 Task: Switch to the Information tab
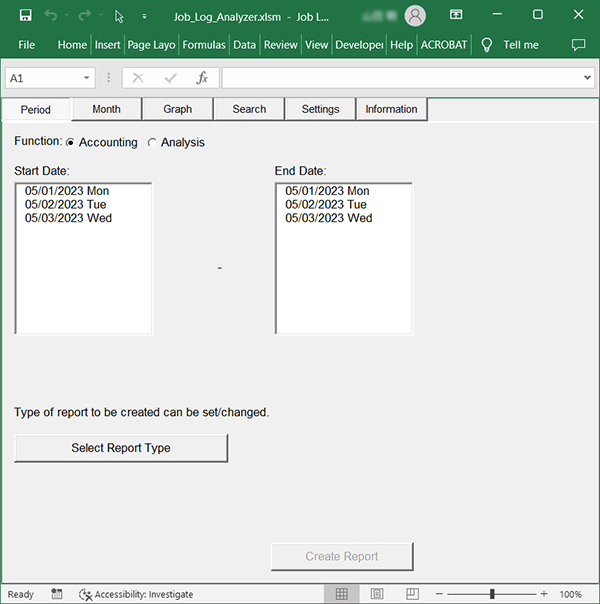(391, 109)
